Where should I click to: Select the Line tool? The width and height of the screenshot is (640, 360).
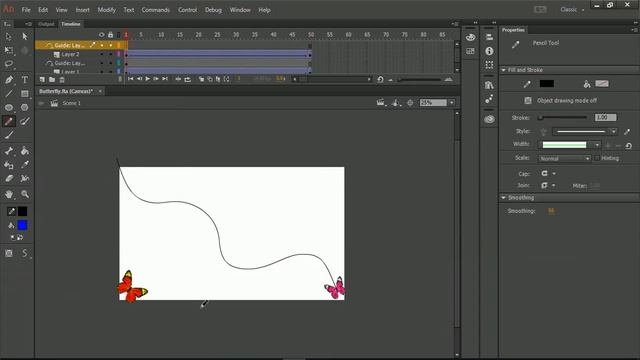click(9, 93)
